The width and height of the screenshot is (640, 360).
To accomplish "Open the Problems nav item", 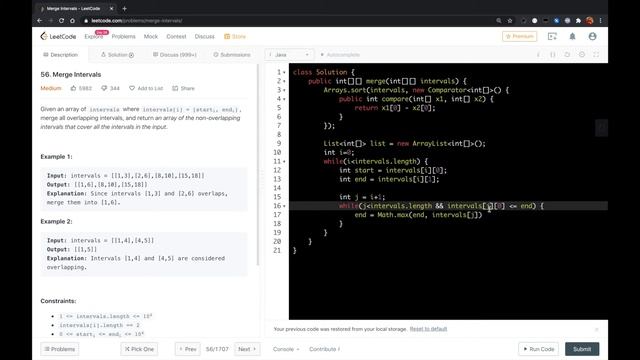I will (124, 36).
